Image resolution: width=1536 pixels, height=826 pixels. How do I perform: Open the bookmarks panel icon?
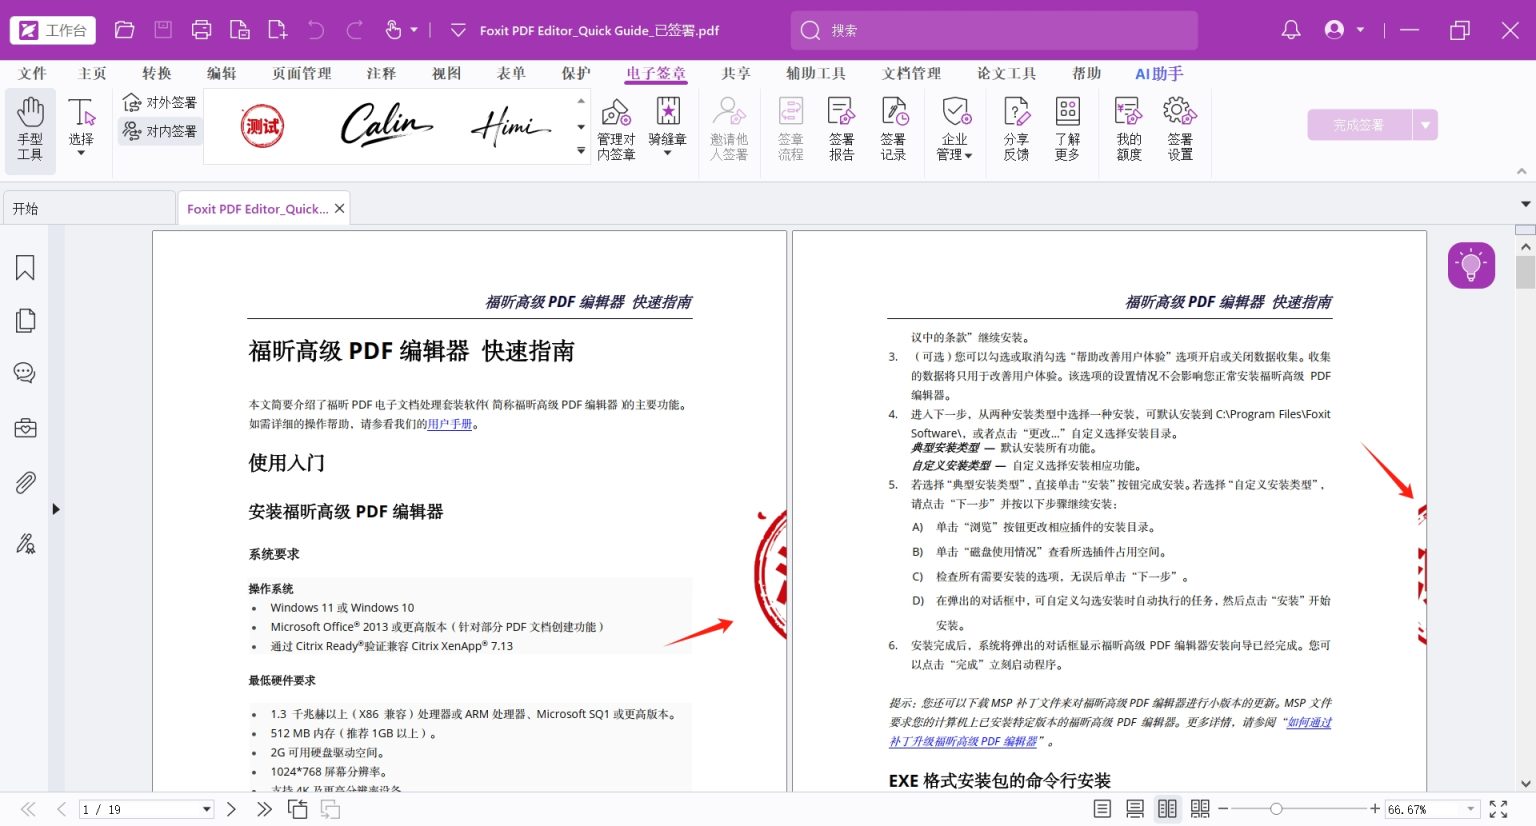coord(25,268)
